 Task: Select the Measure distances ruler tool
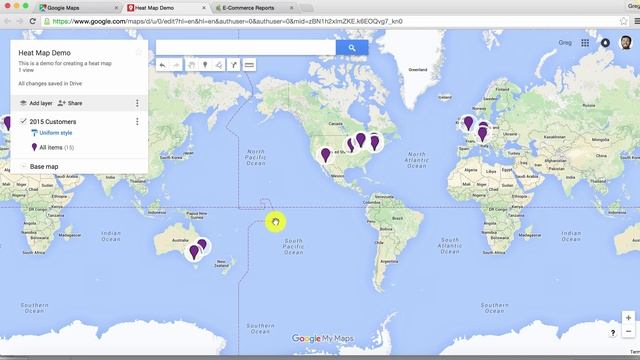click(x=249, y=65)
